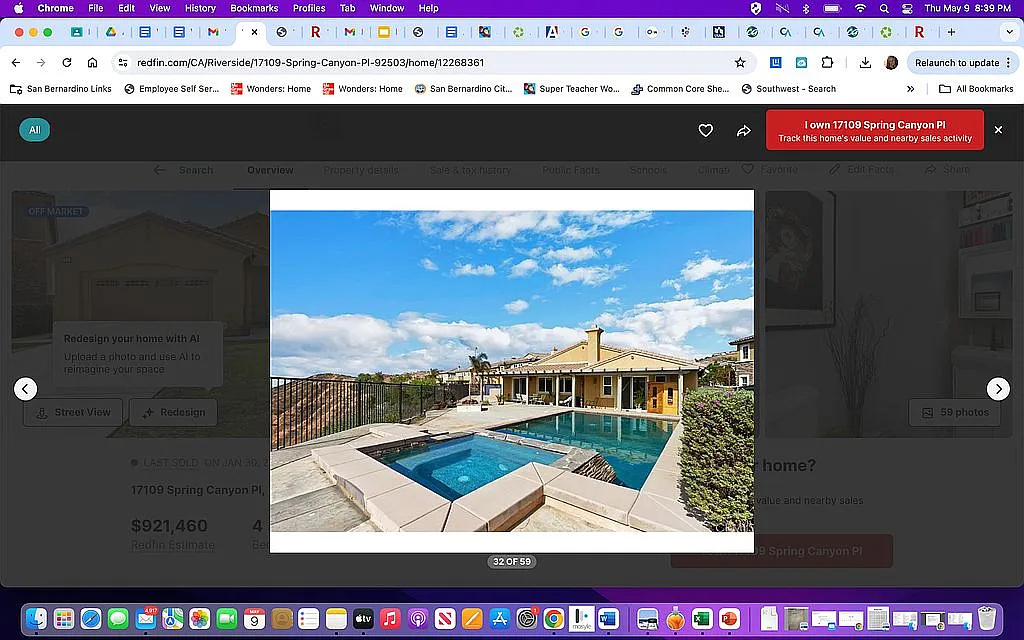Select the All photos filter pill
The width and height of the screenshot is (1024, 640).
point(34,130)
